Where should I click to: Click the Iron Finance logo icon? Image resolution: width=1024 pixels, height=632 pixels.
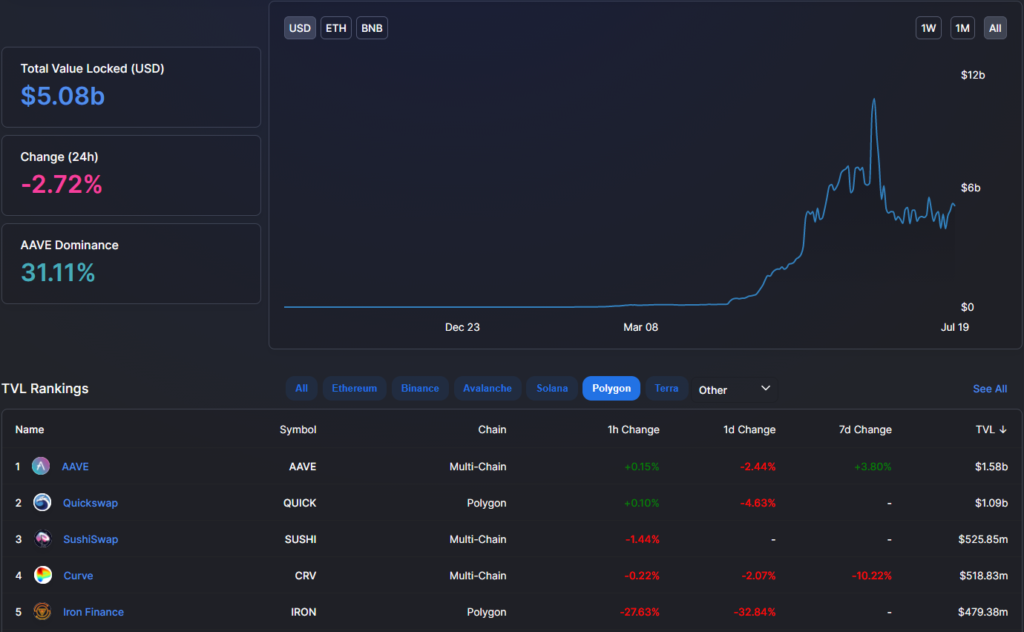[41, 611]
